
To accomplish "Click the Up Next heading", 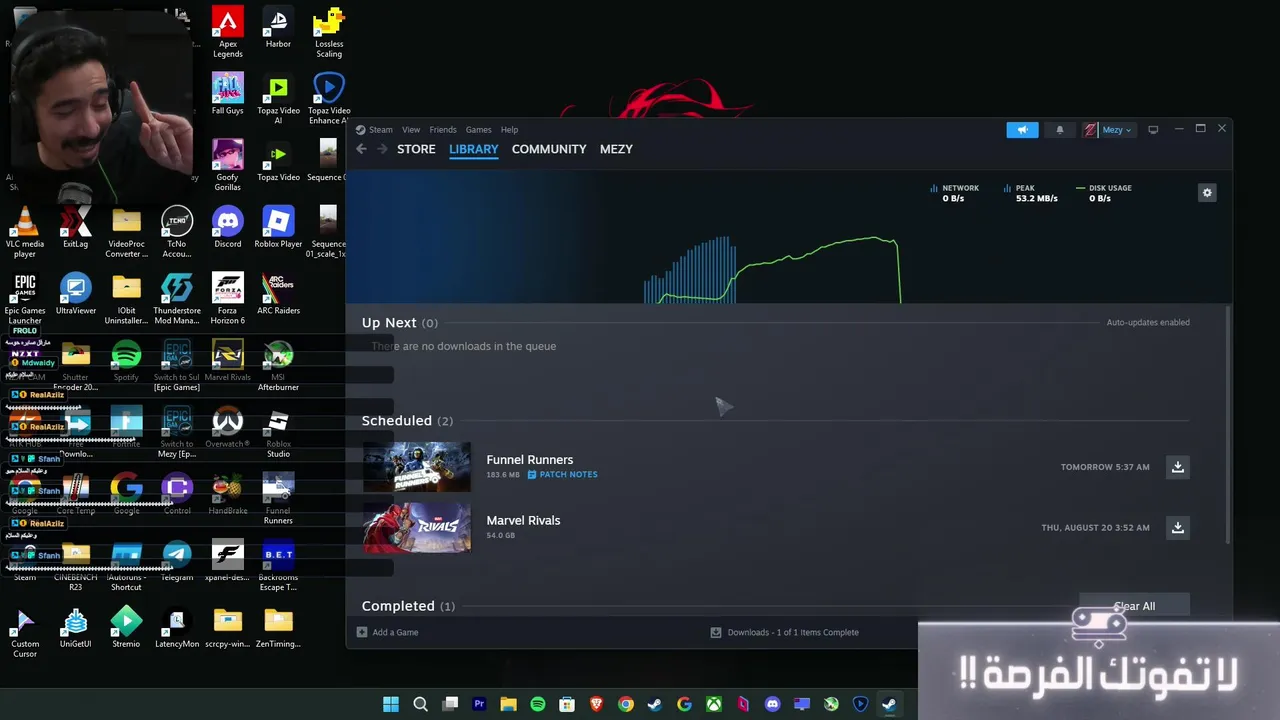I will (x=389, y=323).
